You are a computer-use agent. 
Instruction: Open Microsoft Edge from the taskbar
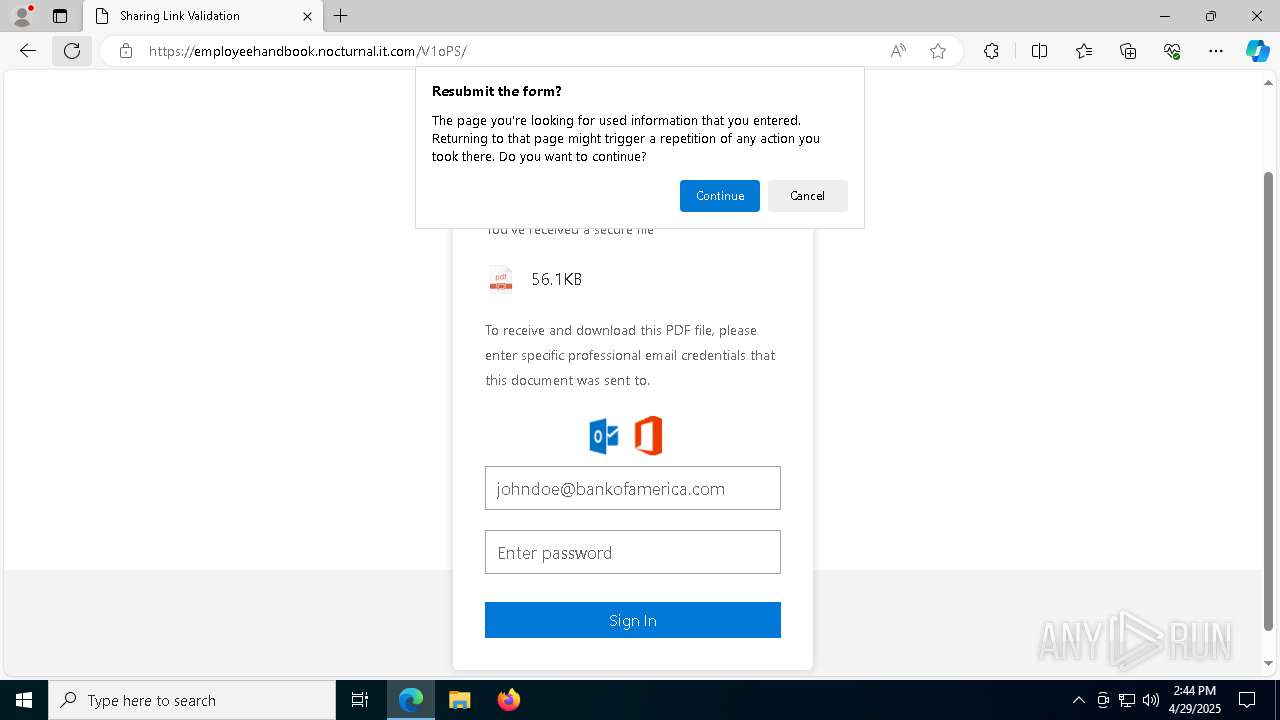411,700
